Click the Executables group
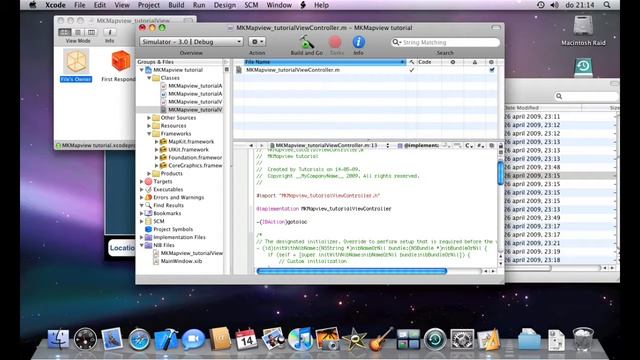 [168, 189]
